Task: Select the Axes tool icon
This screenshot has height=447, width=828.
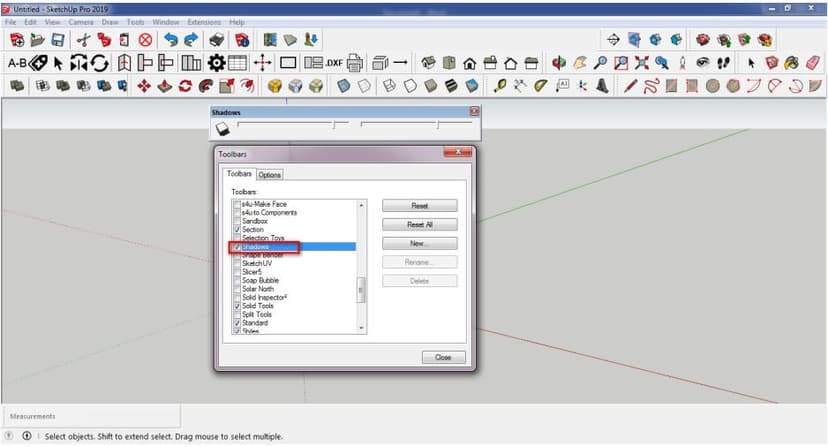Action: pyautogui.click(x=582, y=86)
